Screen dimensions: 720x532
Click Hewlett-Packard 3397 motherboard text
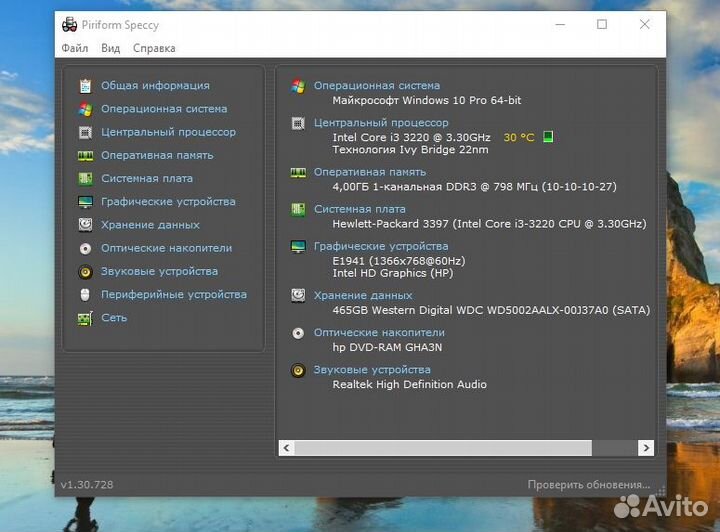pyautogui.click(x=489, y=224)
